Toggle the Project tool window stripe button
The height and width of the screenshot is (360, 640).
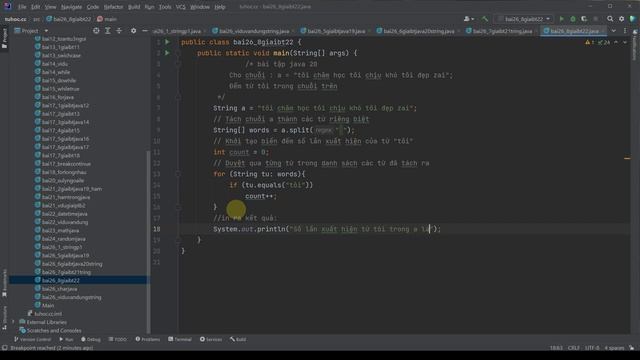click(4, 39)
